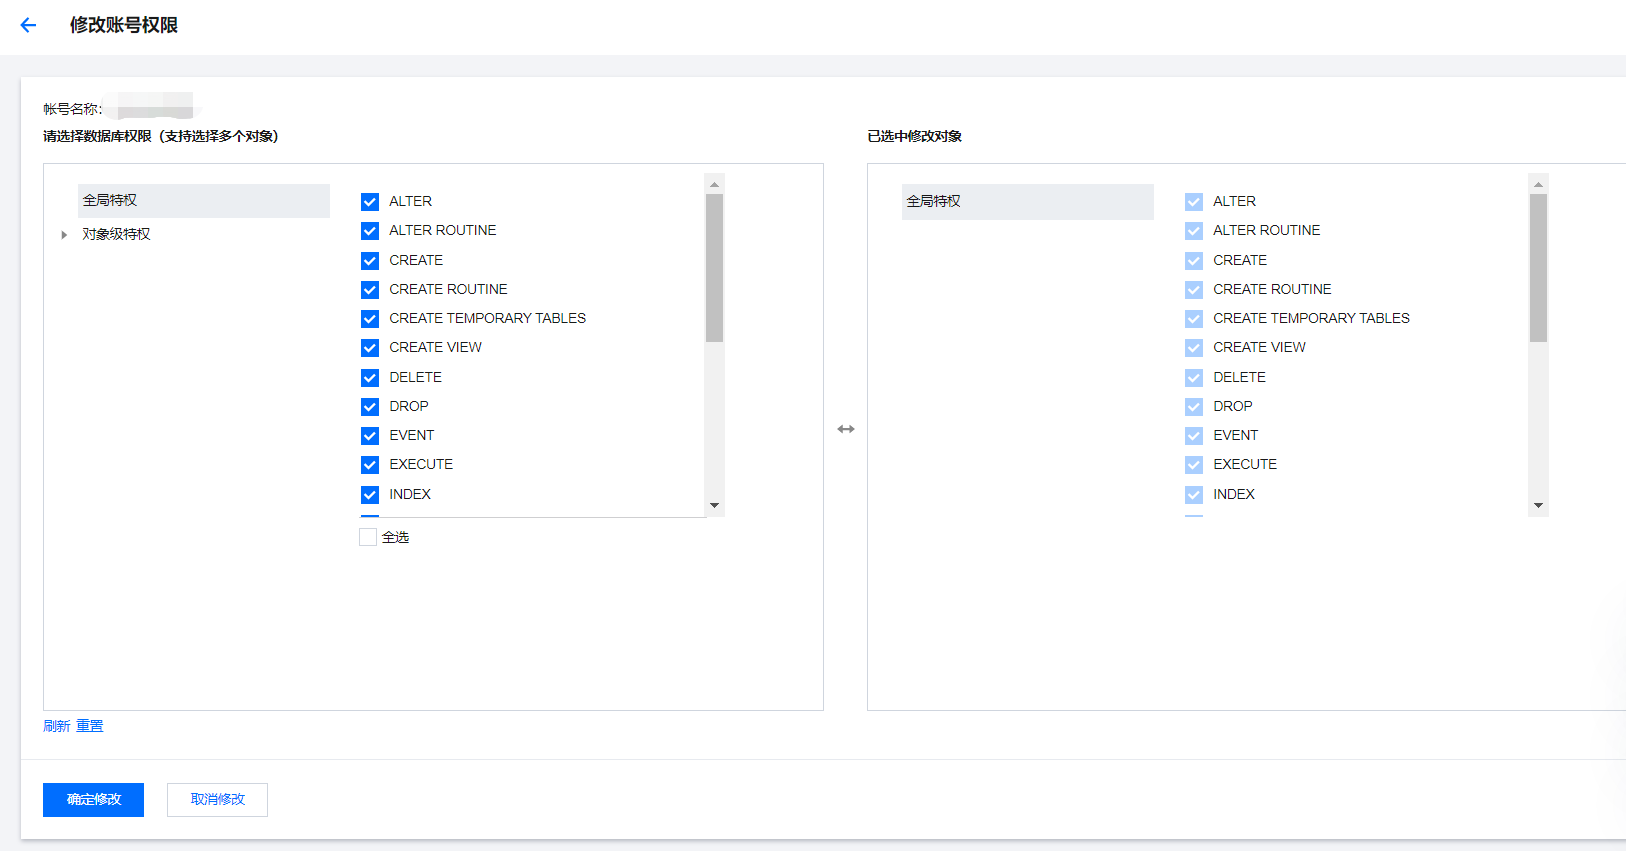Uncheck the ALTER privilege in left list
1626x851 pixels.
[x=370, y=202]
